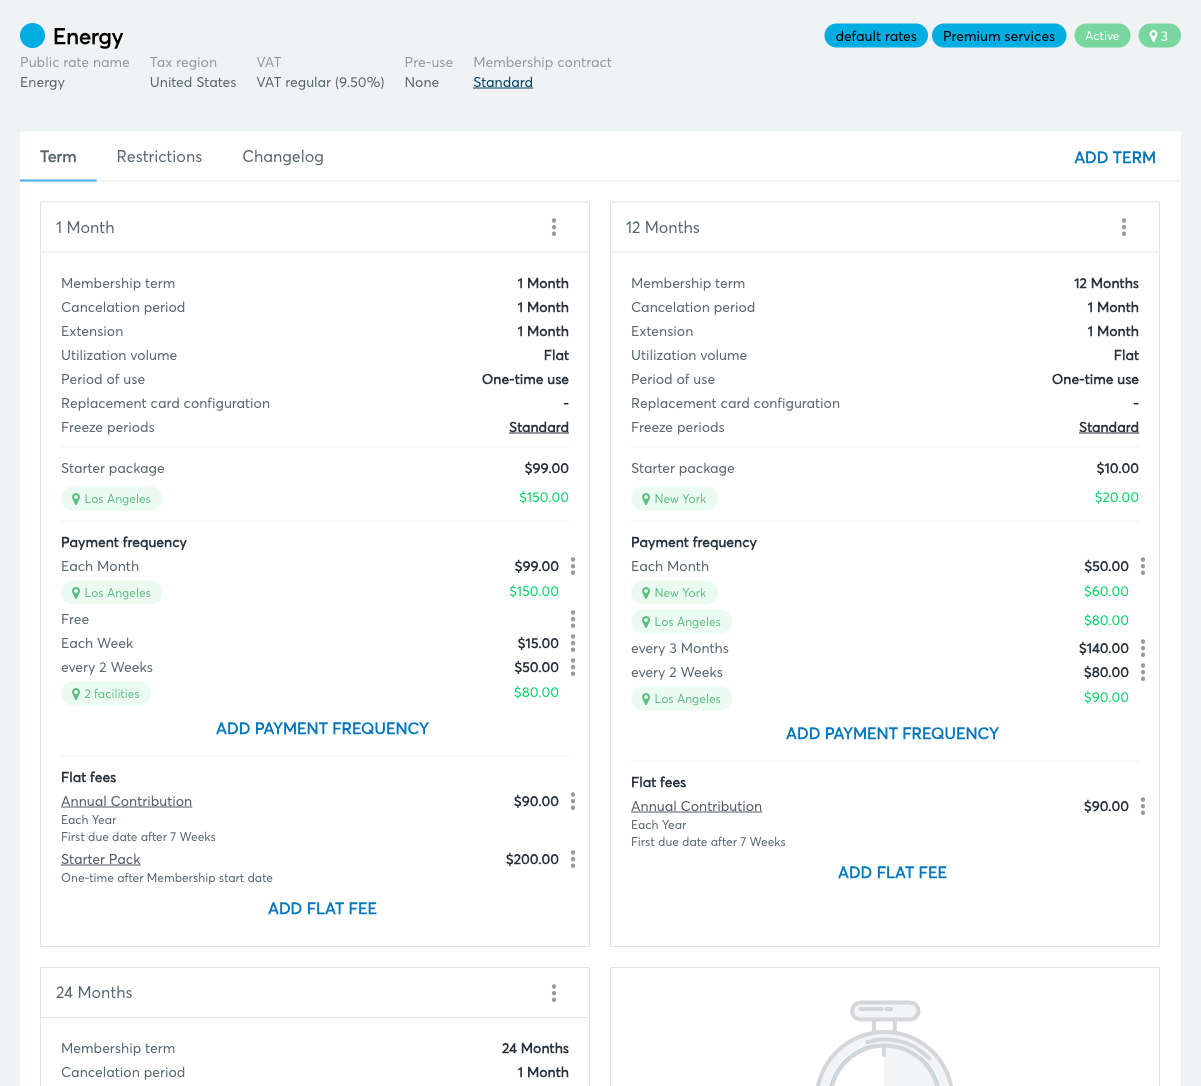
Task: Click the default rates badge
Action: click(x=876, y=36)
